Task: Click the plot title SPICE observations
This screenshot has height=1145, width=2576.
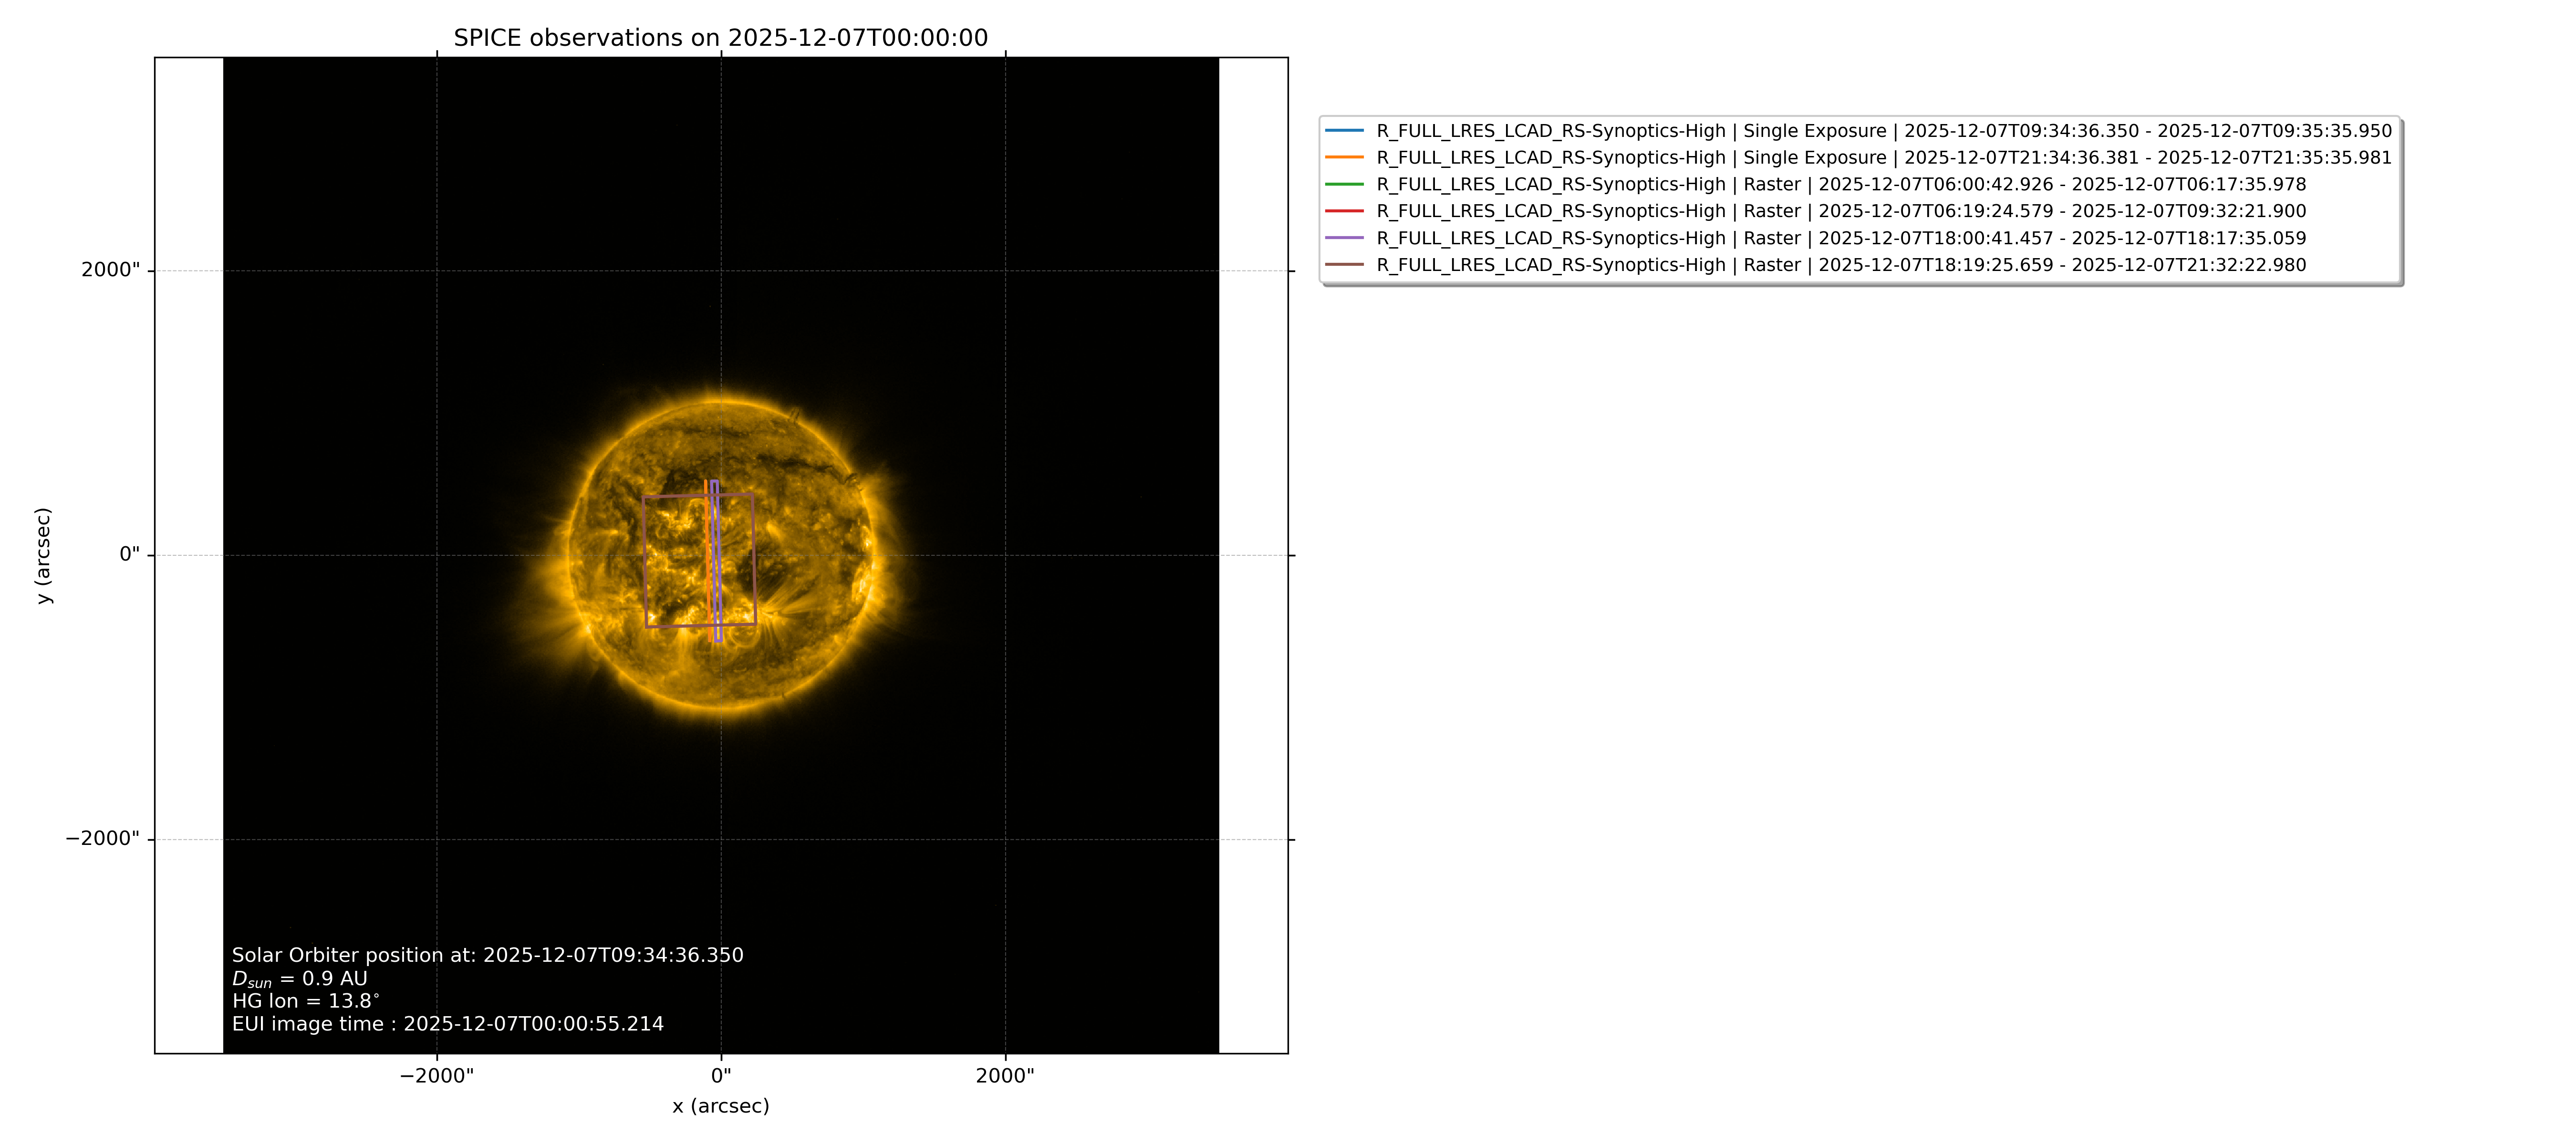Action: (720, 38)
